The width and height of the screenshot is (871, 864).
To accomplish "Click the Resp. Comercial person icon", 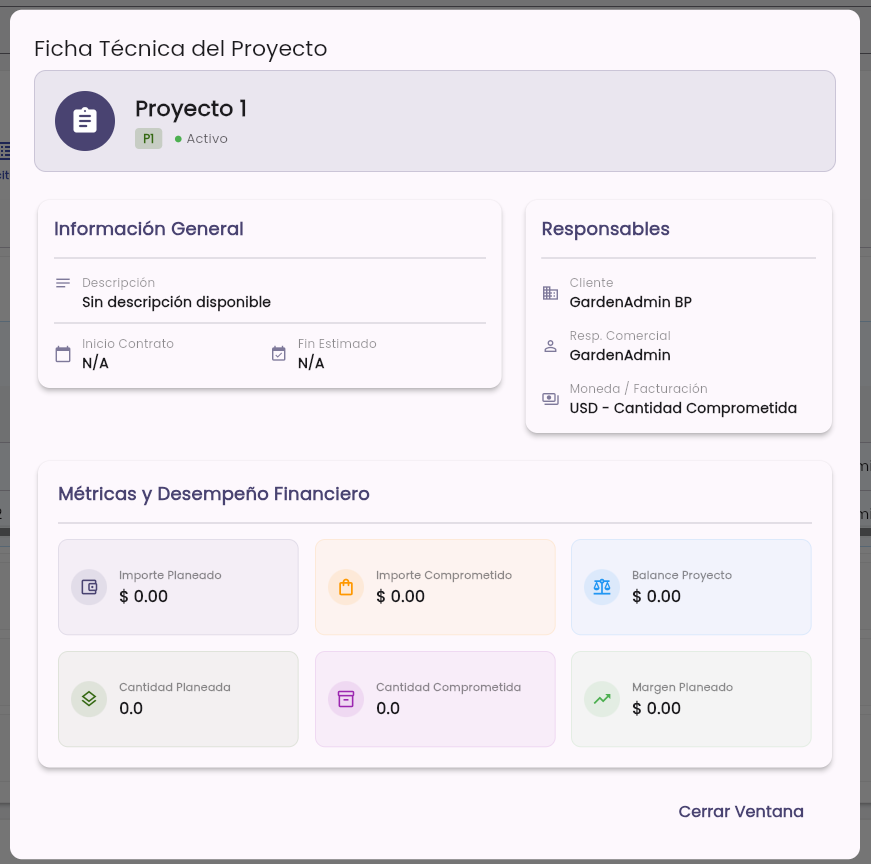I will [x=550, y=346].
